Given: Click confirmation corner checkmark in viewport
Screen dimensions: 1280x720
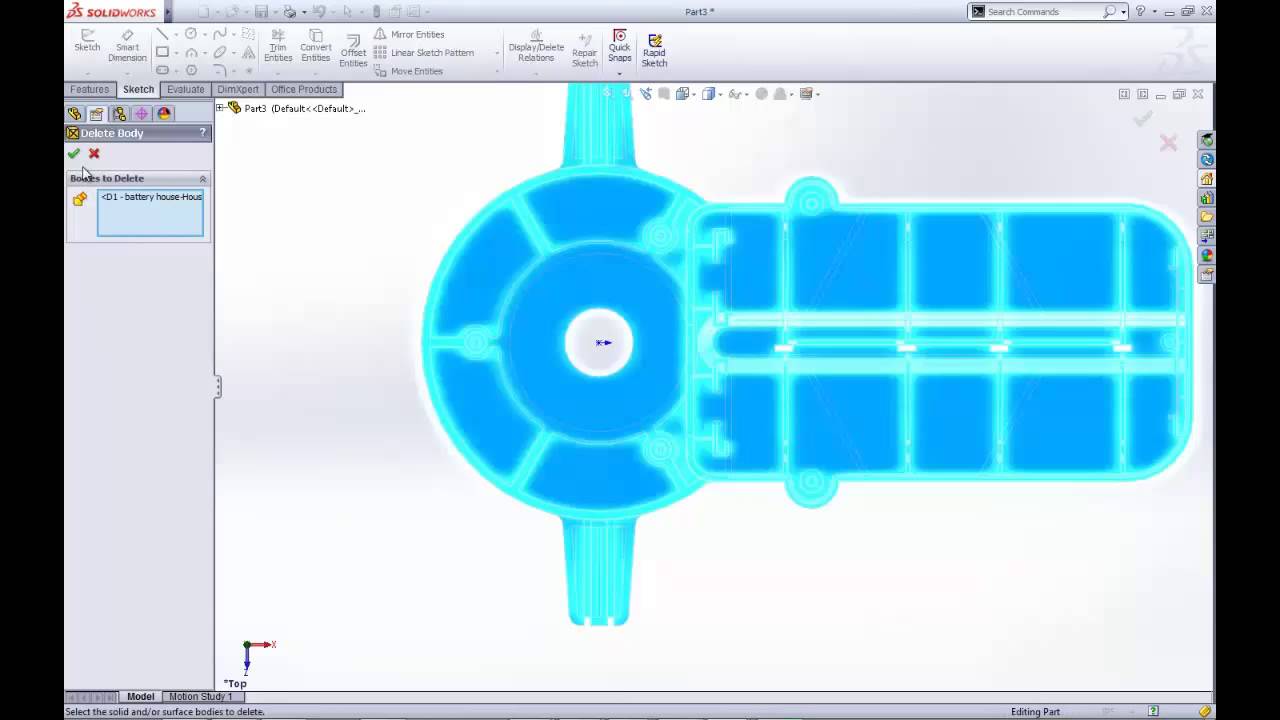Looking at the screenshot, I should tap(1143, 119).
